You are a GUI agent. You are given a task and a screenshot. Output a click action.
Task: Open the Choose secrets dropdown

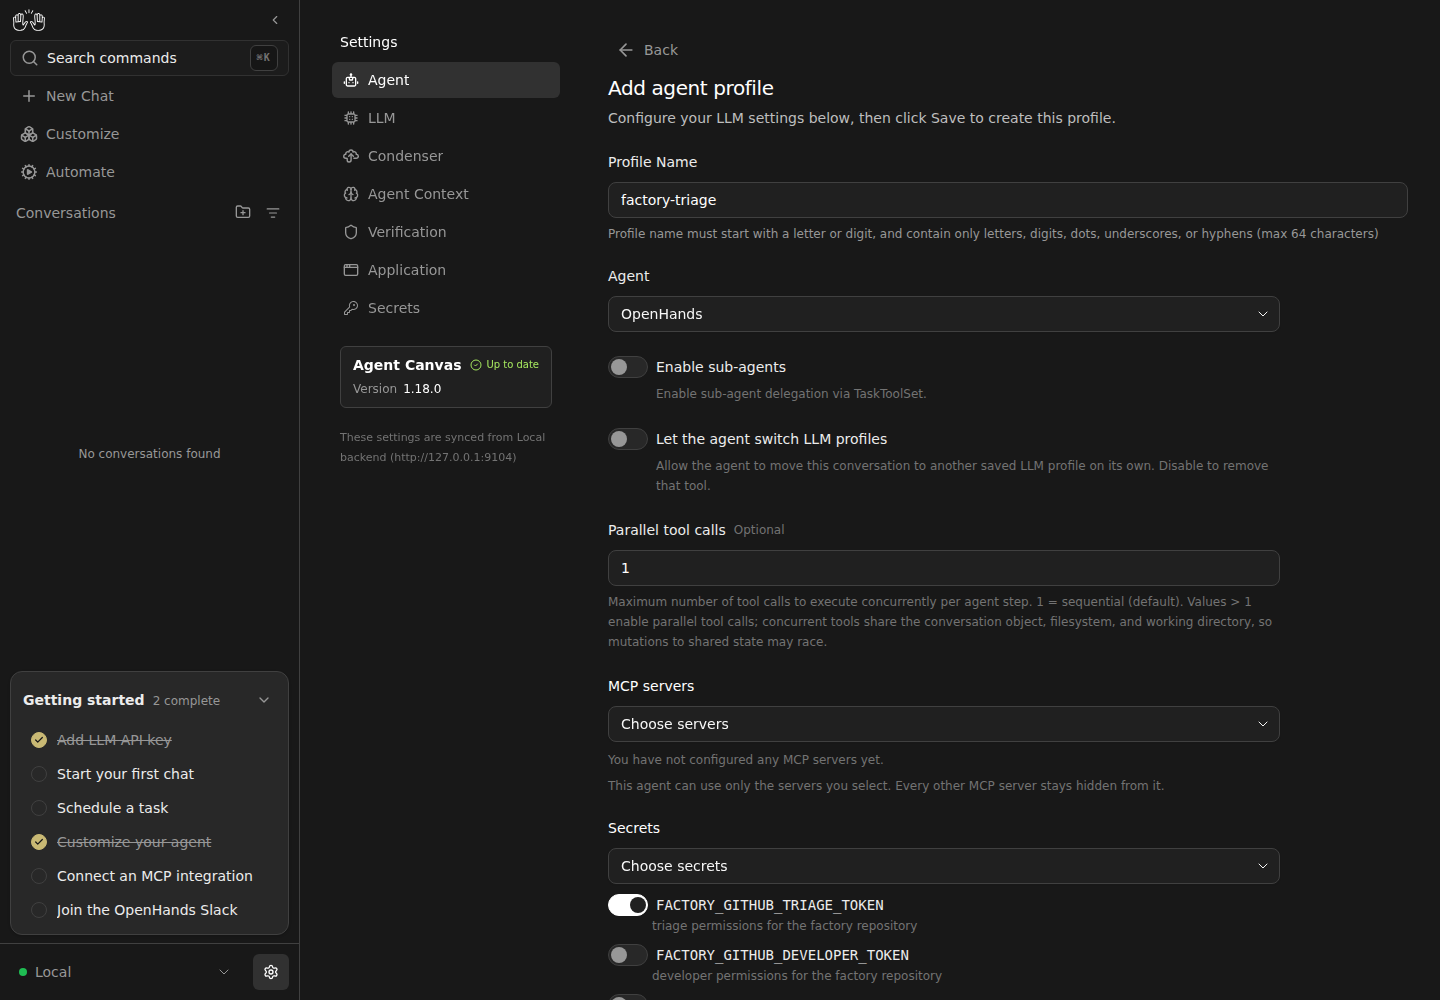(944, 866)
